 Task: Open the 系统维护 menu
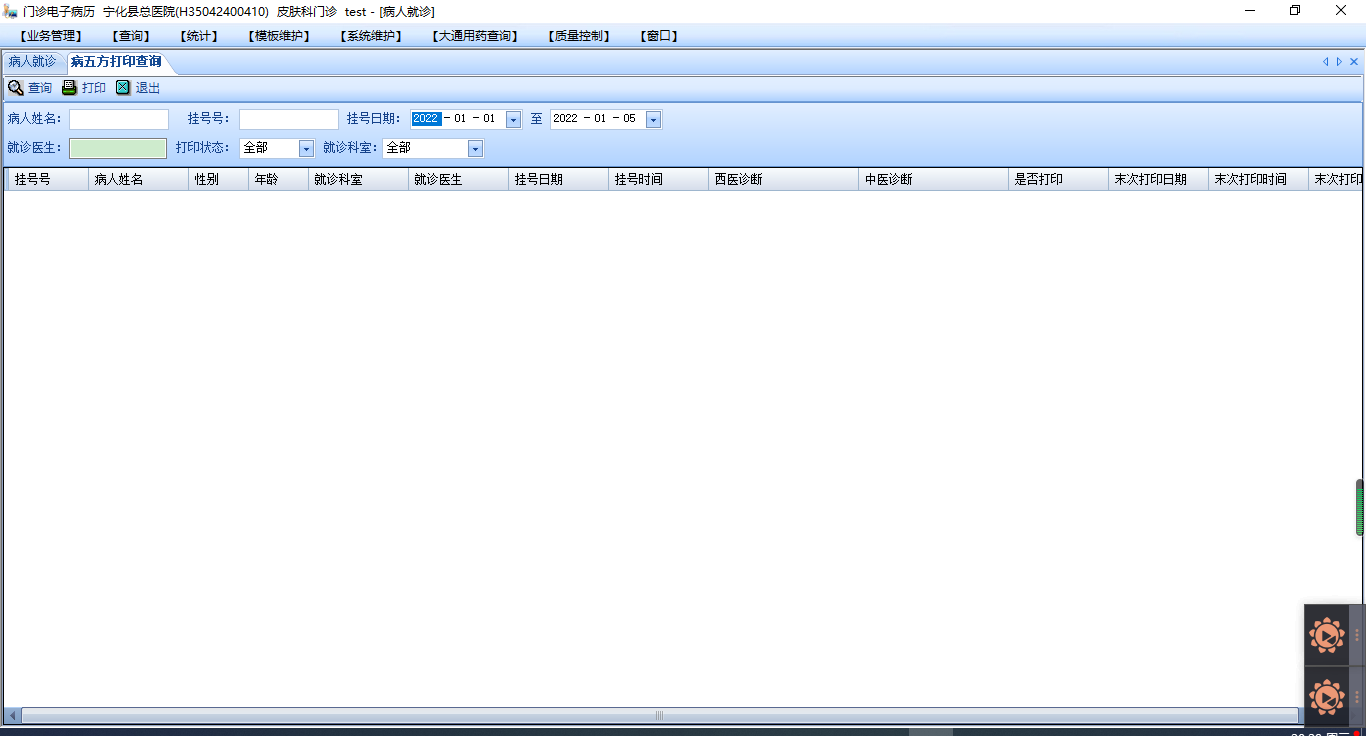tap(371, 36)
